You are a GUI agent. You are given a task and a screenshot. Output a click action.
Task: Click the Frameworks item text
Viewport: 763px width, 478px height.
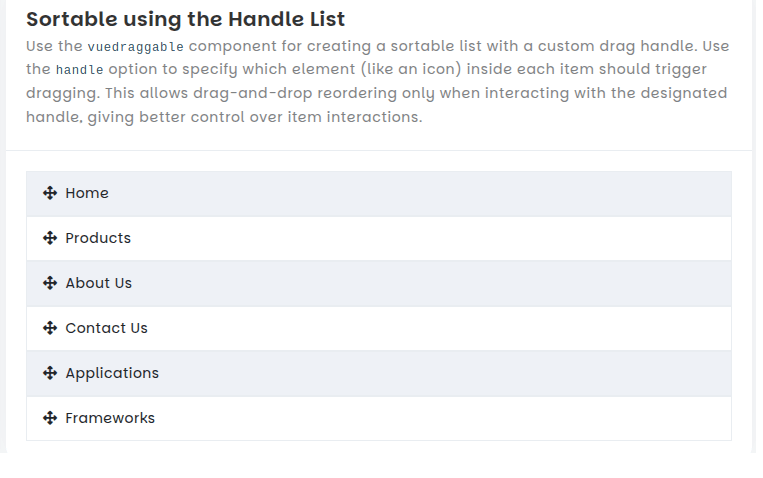[x=110, y=418]
